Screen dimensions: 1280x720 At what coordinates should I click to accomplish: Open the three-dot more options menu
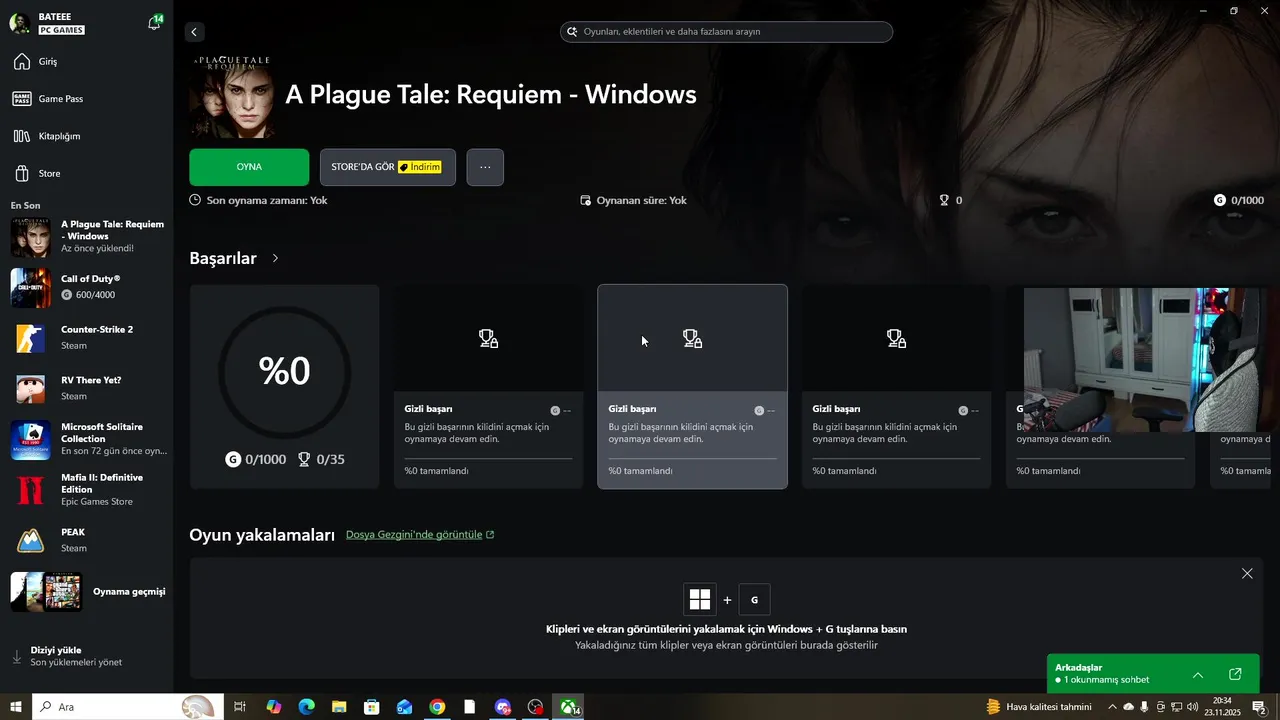coord(485,167)
